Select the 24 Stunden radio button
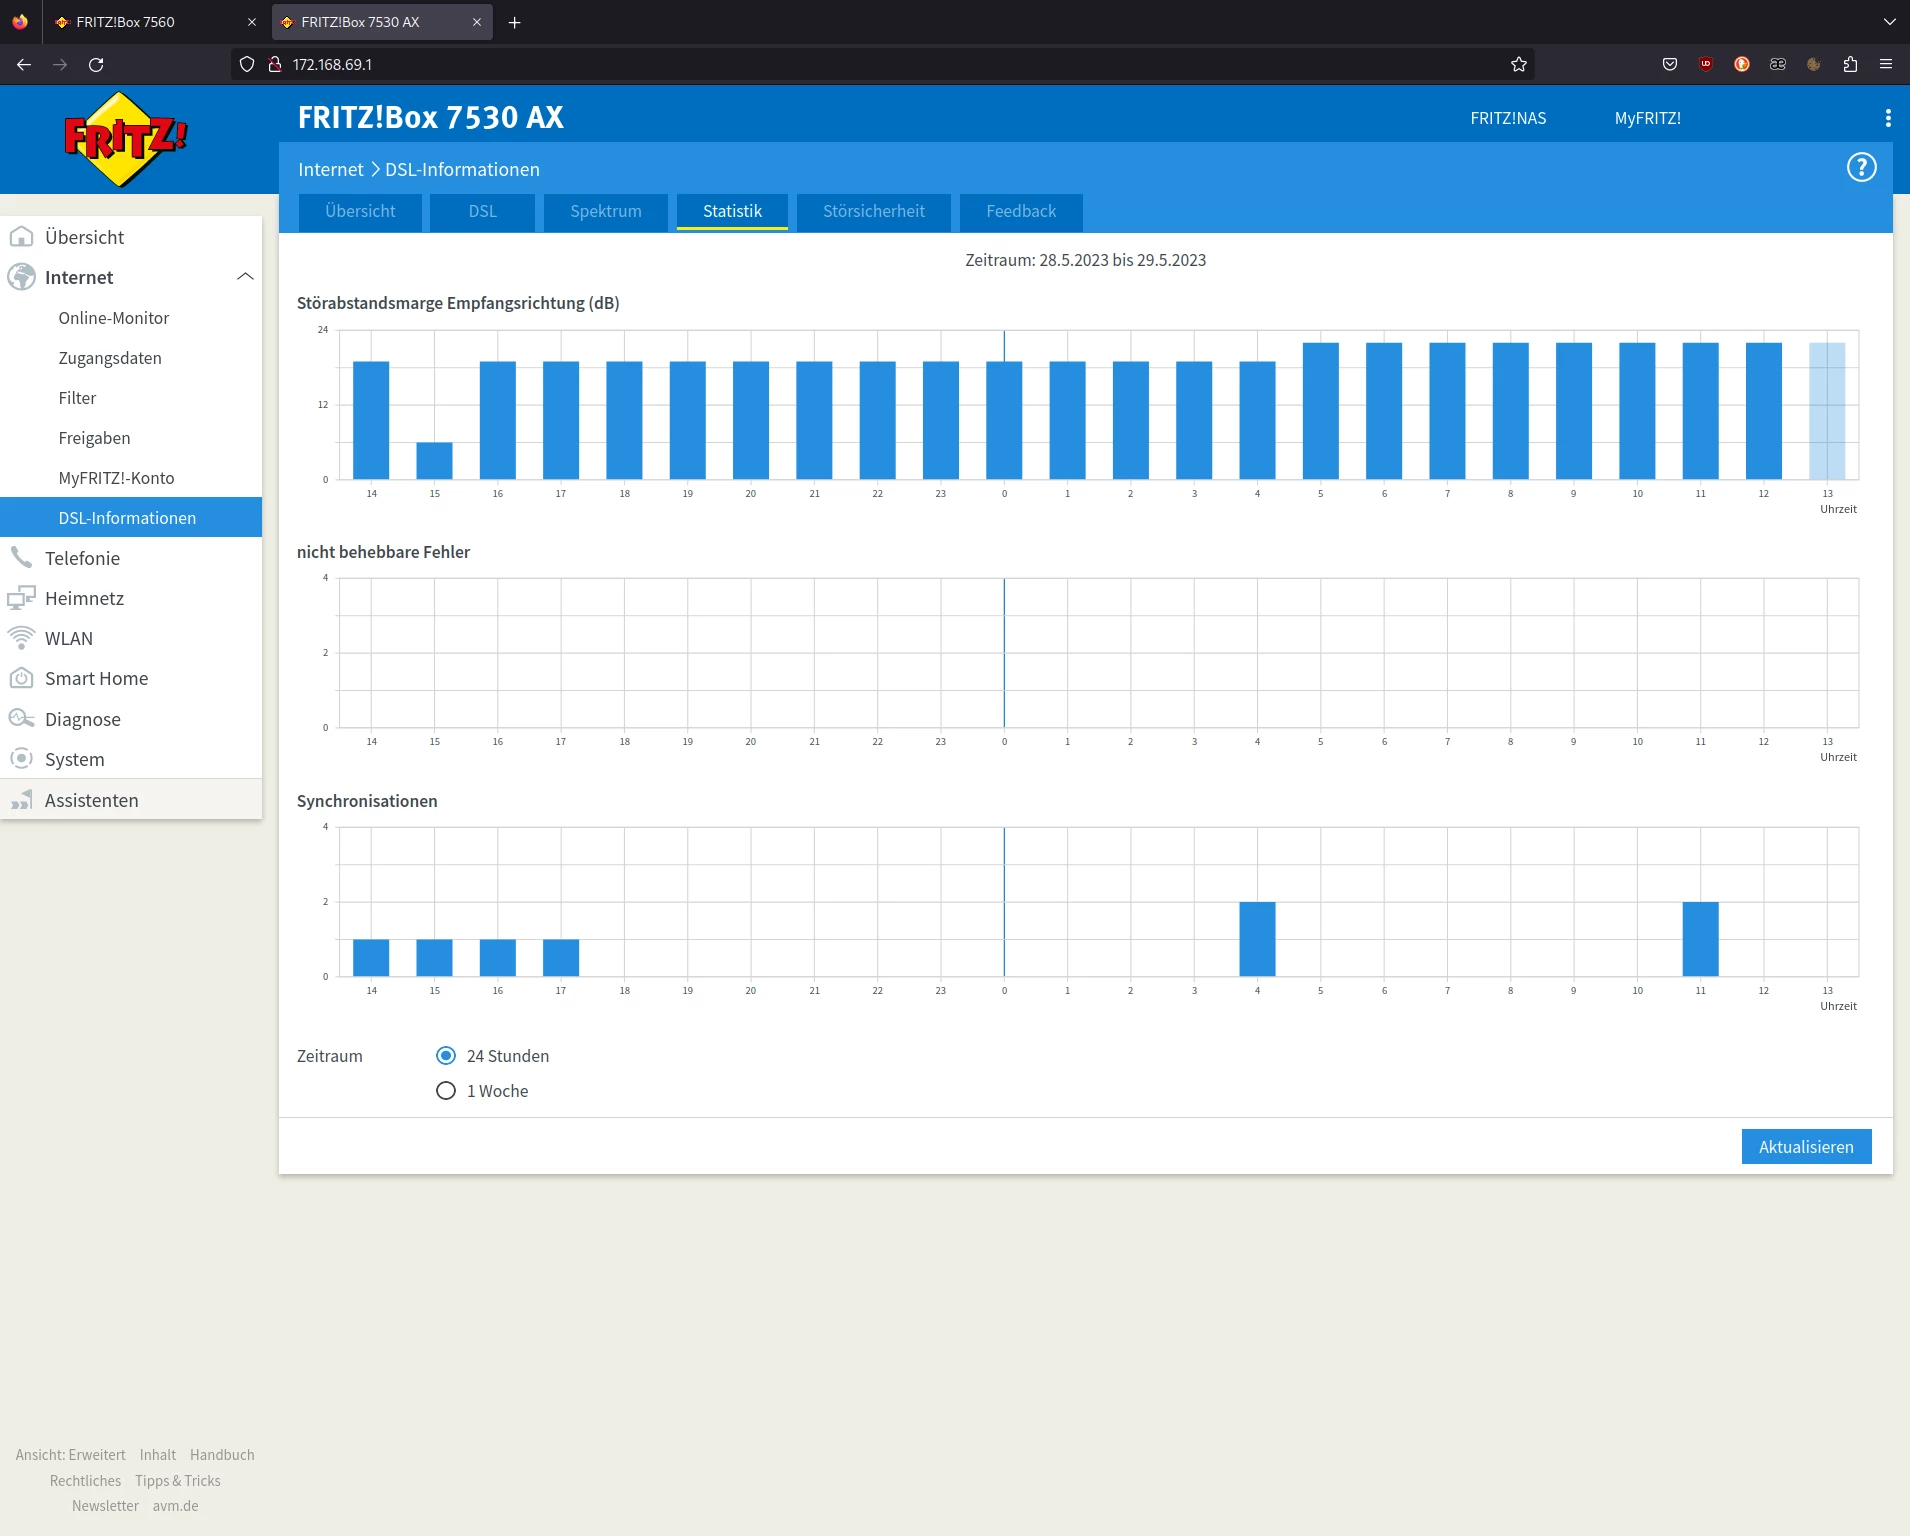Screen dimensions: 1910x1536 [446, 1056]
